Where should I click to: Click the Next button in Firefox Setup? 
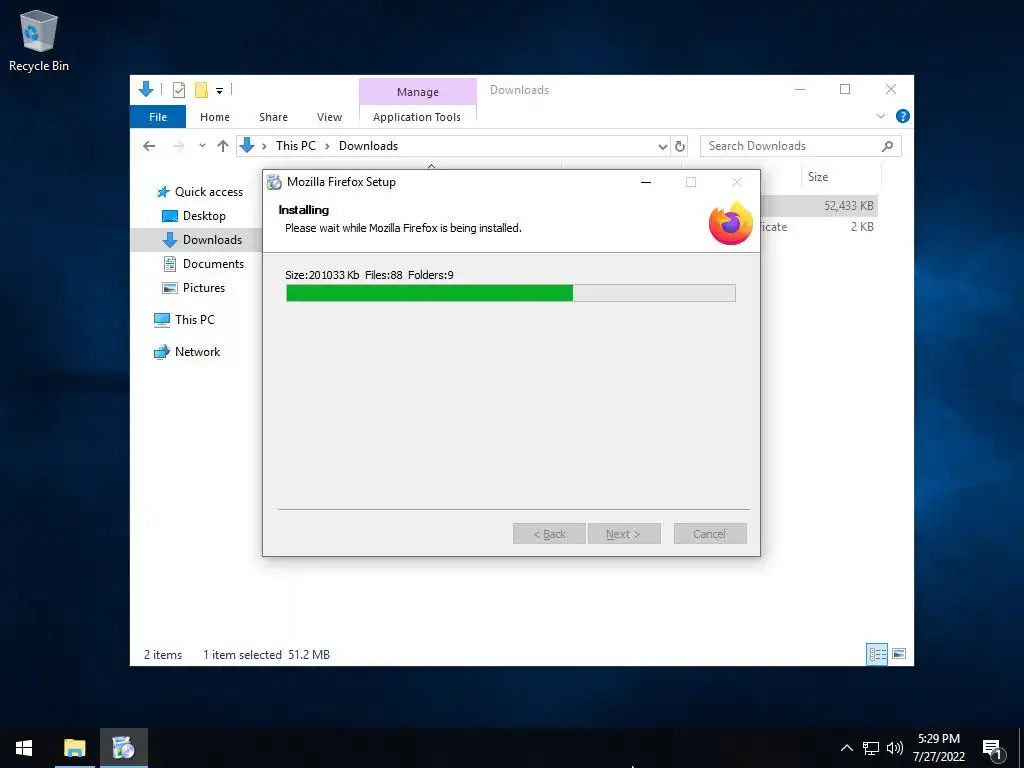(x=624, y=534)
